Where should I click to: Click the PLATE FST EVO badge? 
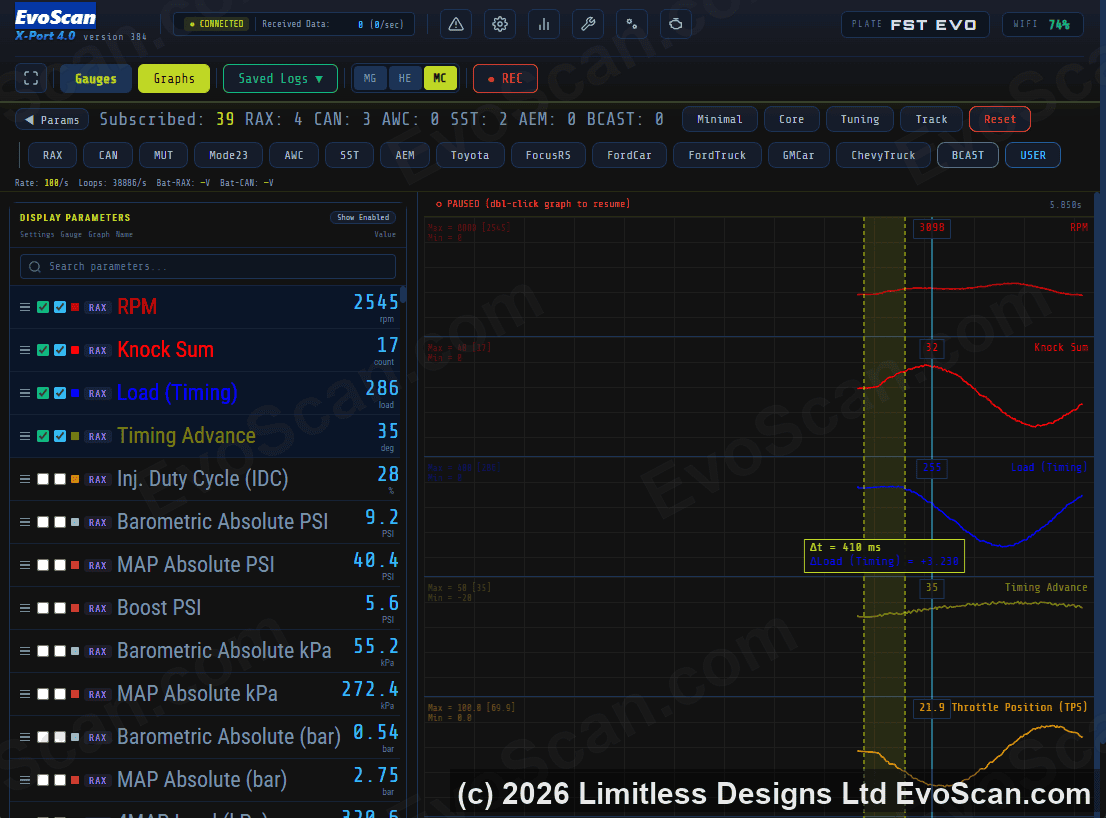(x=915, y=25)
